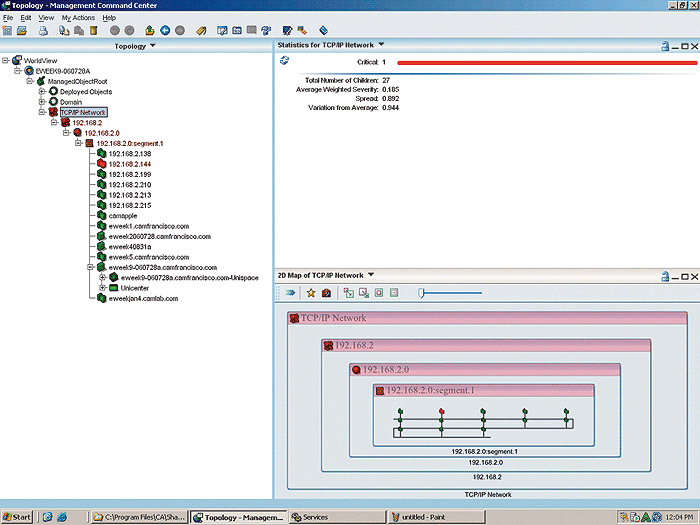Click the yellow tag icon in the toolbar

click(x=201, y=30)
